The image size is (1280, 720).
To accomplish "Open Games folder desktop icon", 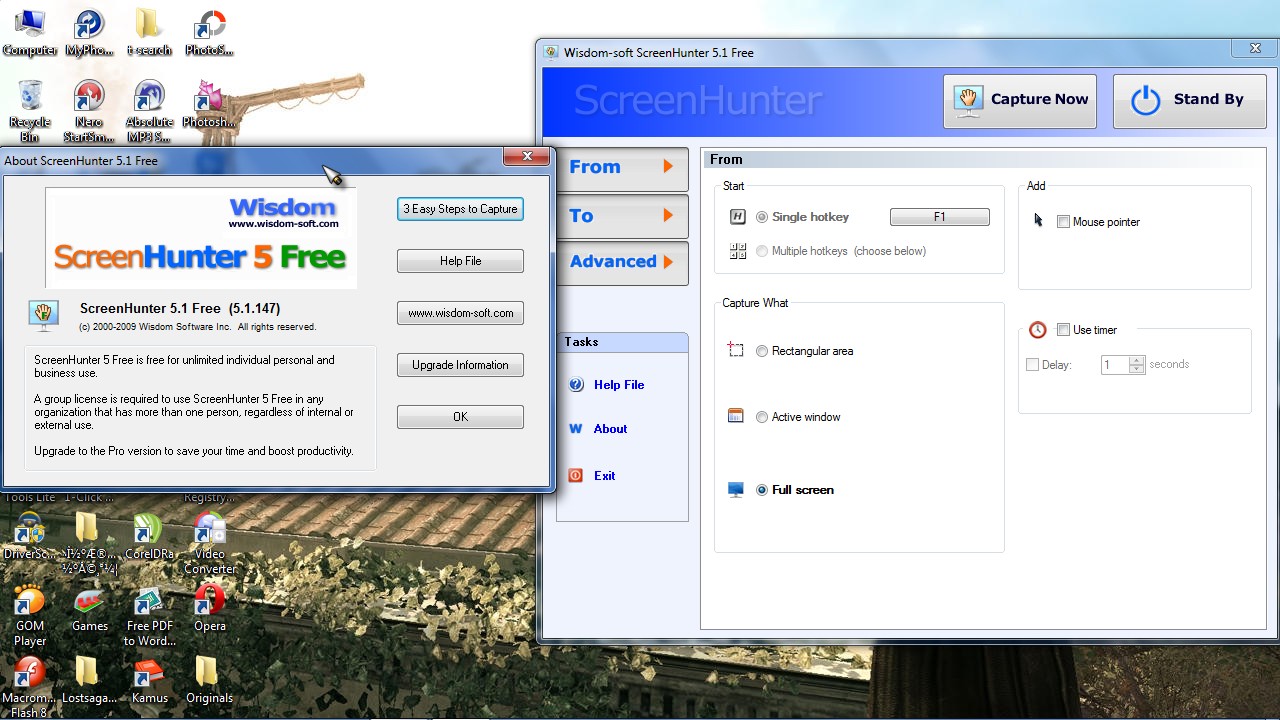I will point(89,610).
